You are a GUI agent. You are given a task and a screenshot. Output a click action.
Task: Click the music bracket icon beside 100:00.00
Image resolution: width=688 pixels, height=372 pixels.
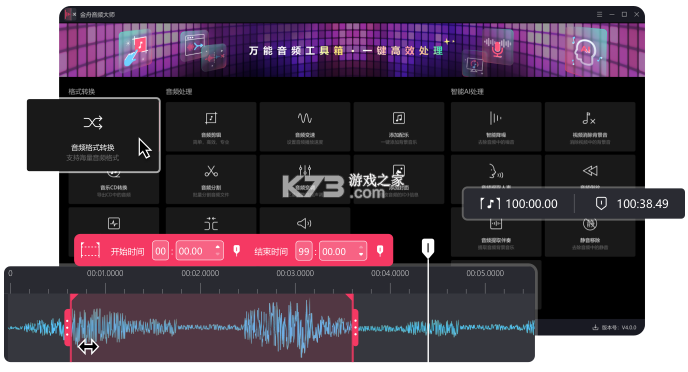490,204
